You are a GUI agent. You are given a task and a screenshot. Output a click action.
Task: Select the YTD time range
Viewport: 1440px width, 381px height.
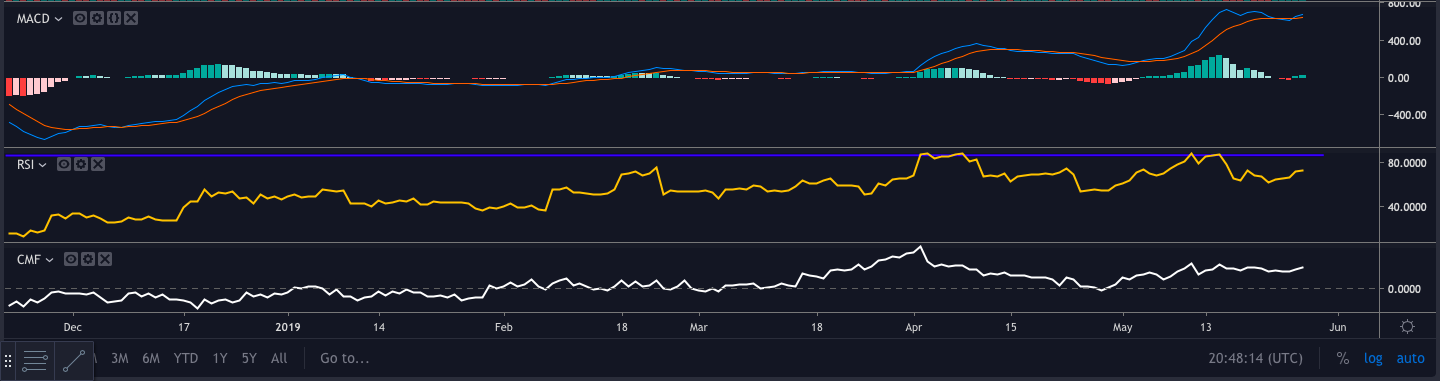(x=185, y=358)
